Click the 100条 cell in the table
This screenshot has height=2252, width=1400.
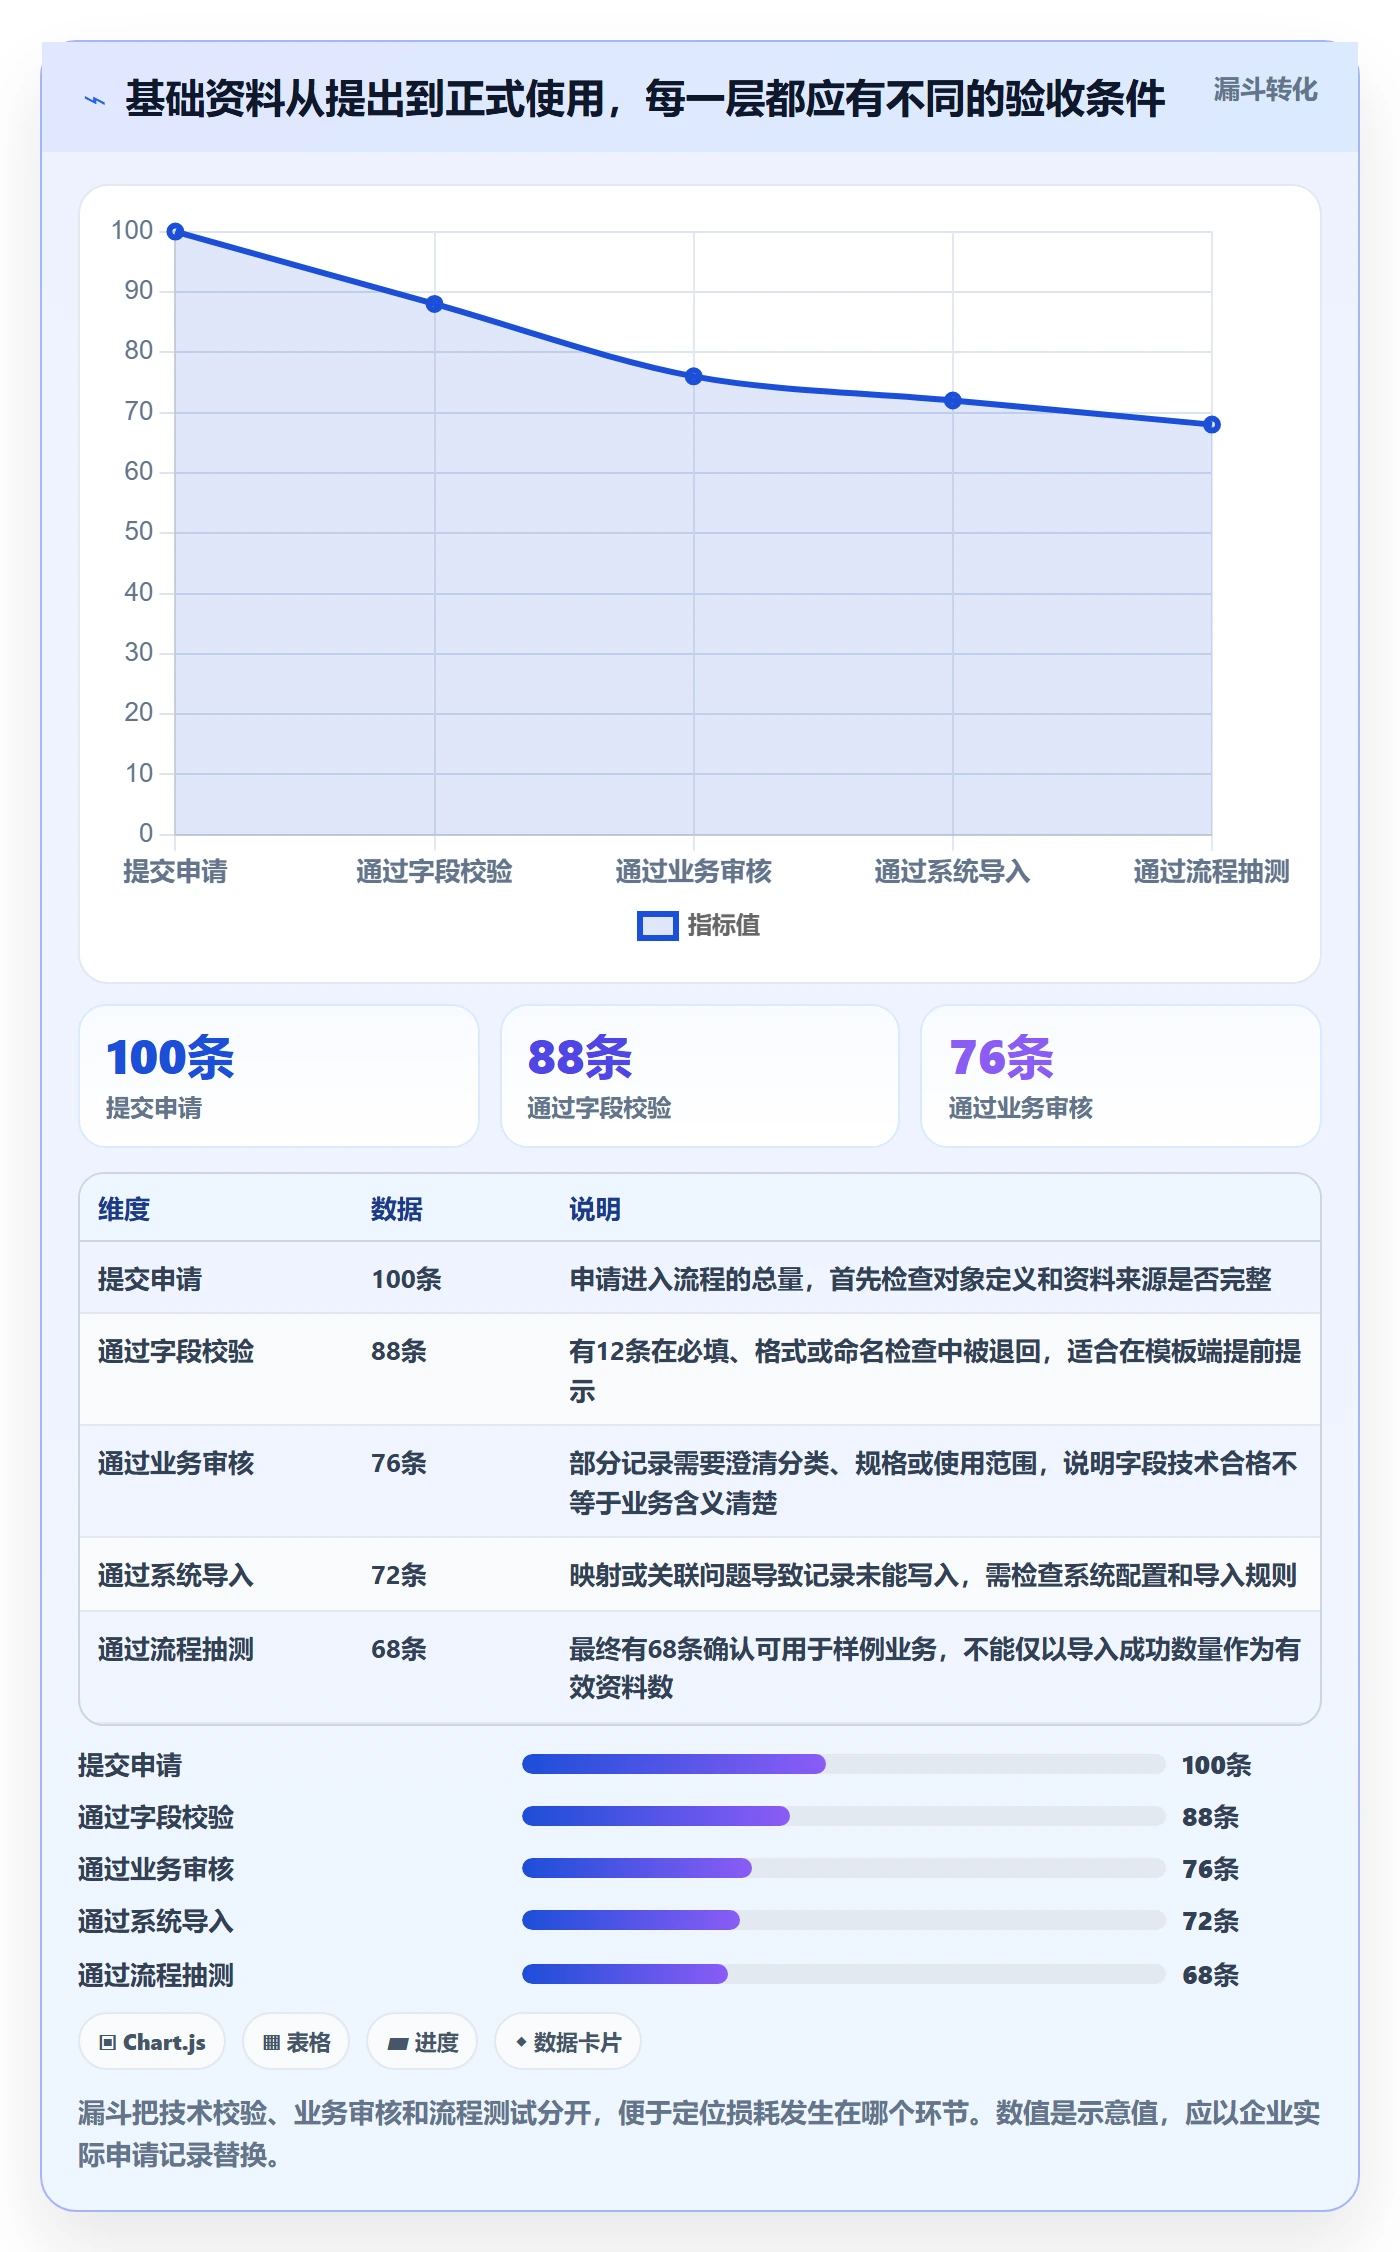pyautogui.click(x=407, y=1279)
